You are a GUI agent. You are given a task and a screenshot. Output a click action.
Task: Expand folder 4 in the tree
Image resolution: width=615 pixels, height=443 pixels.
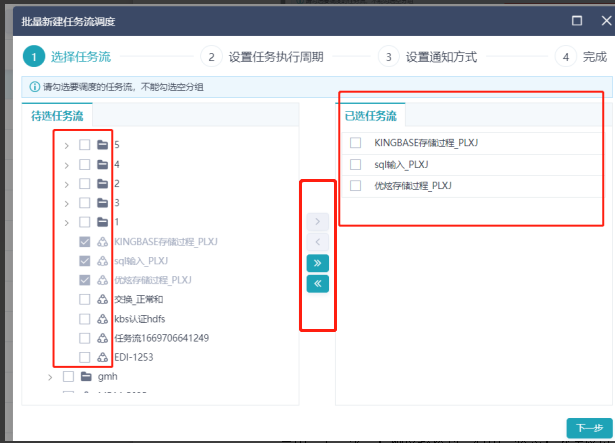67,164
